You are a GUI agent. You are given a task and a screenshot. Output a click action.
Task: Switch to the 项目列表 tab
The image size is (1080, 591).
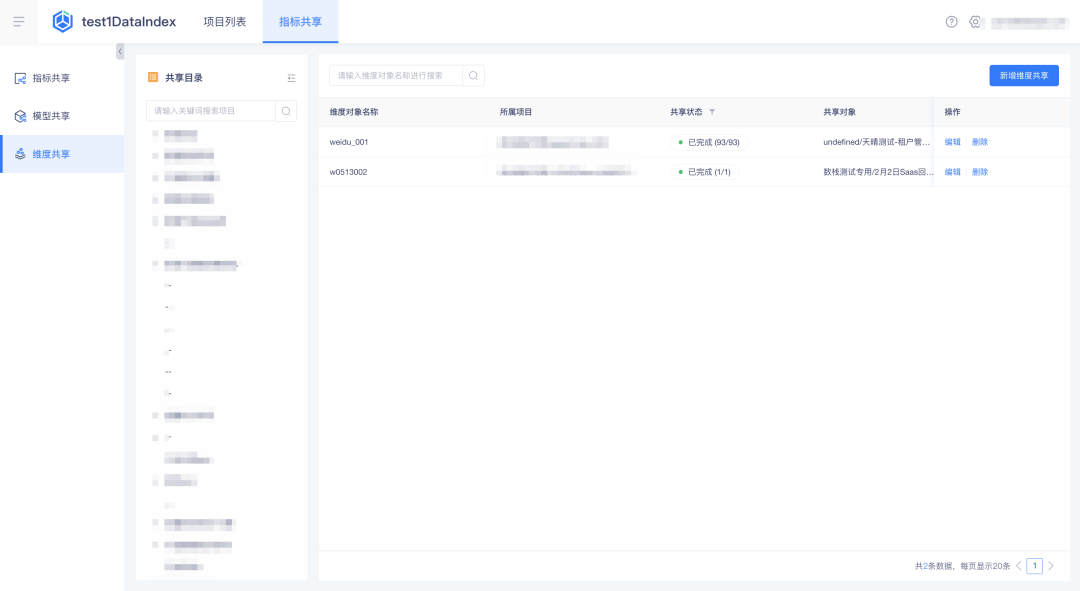click(x=224, y=21)
